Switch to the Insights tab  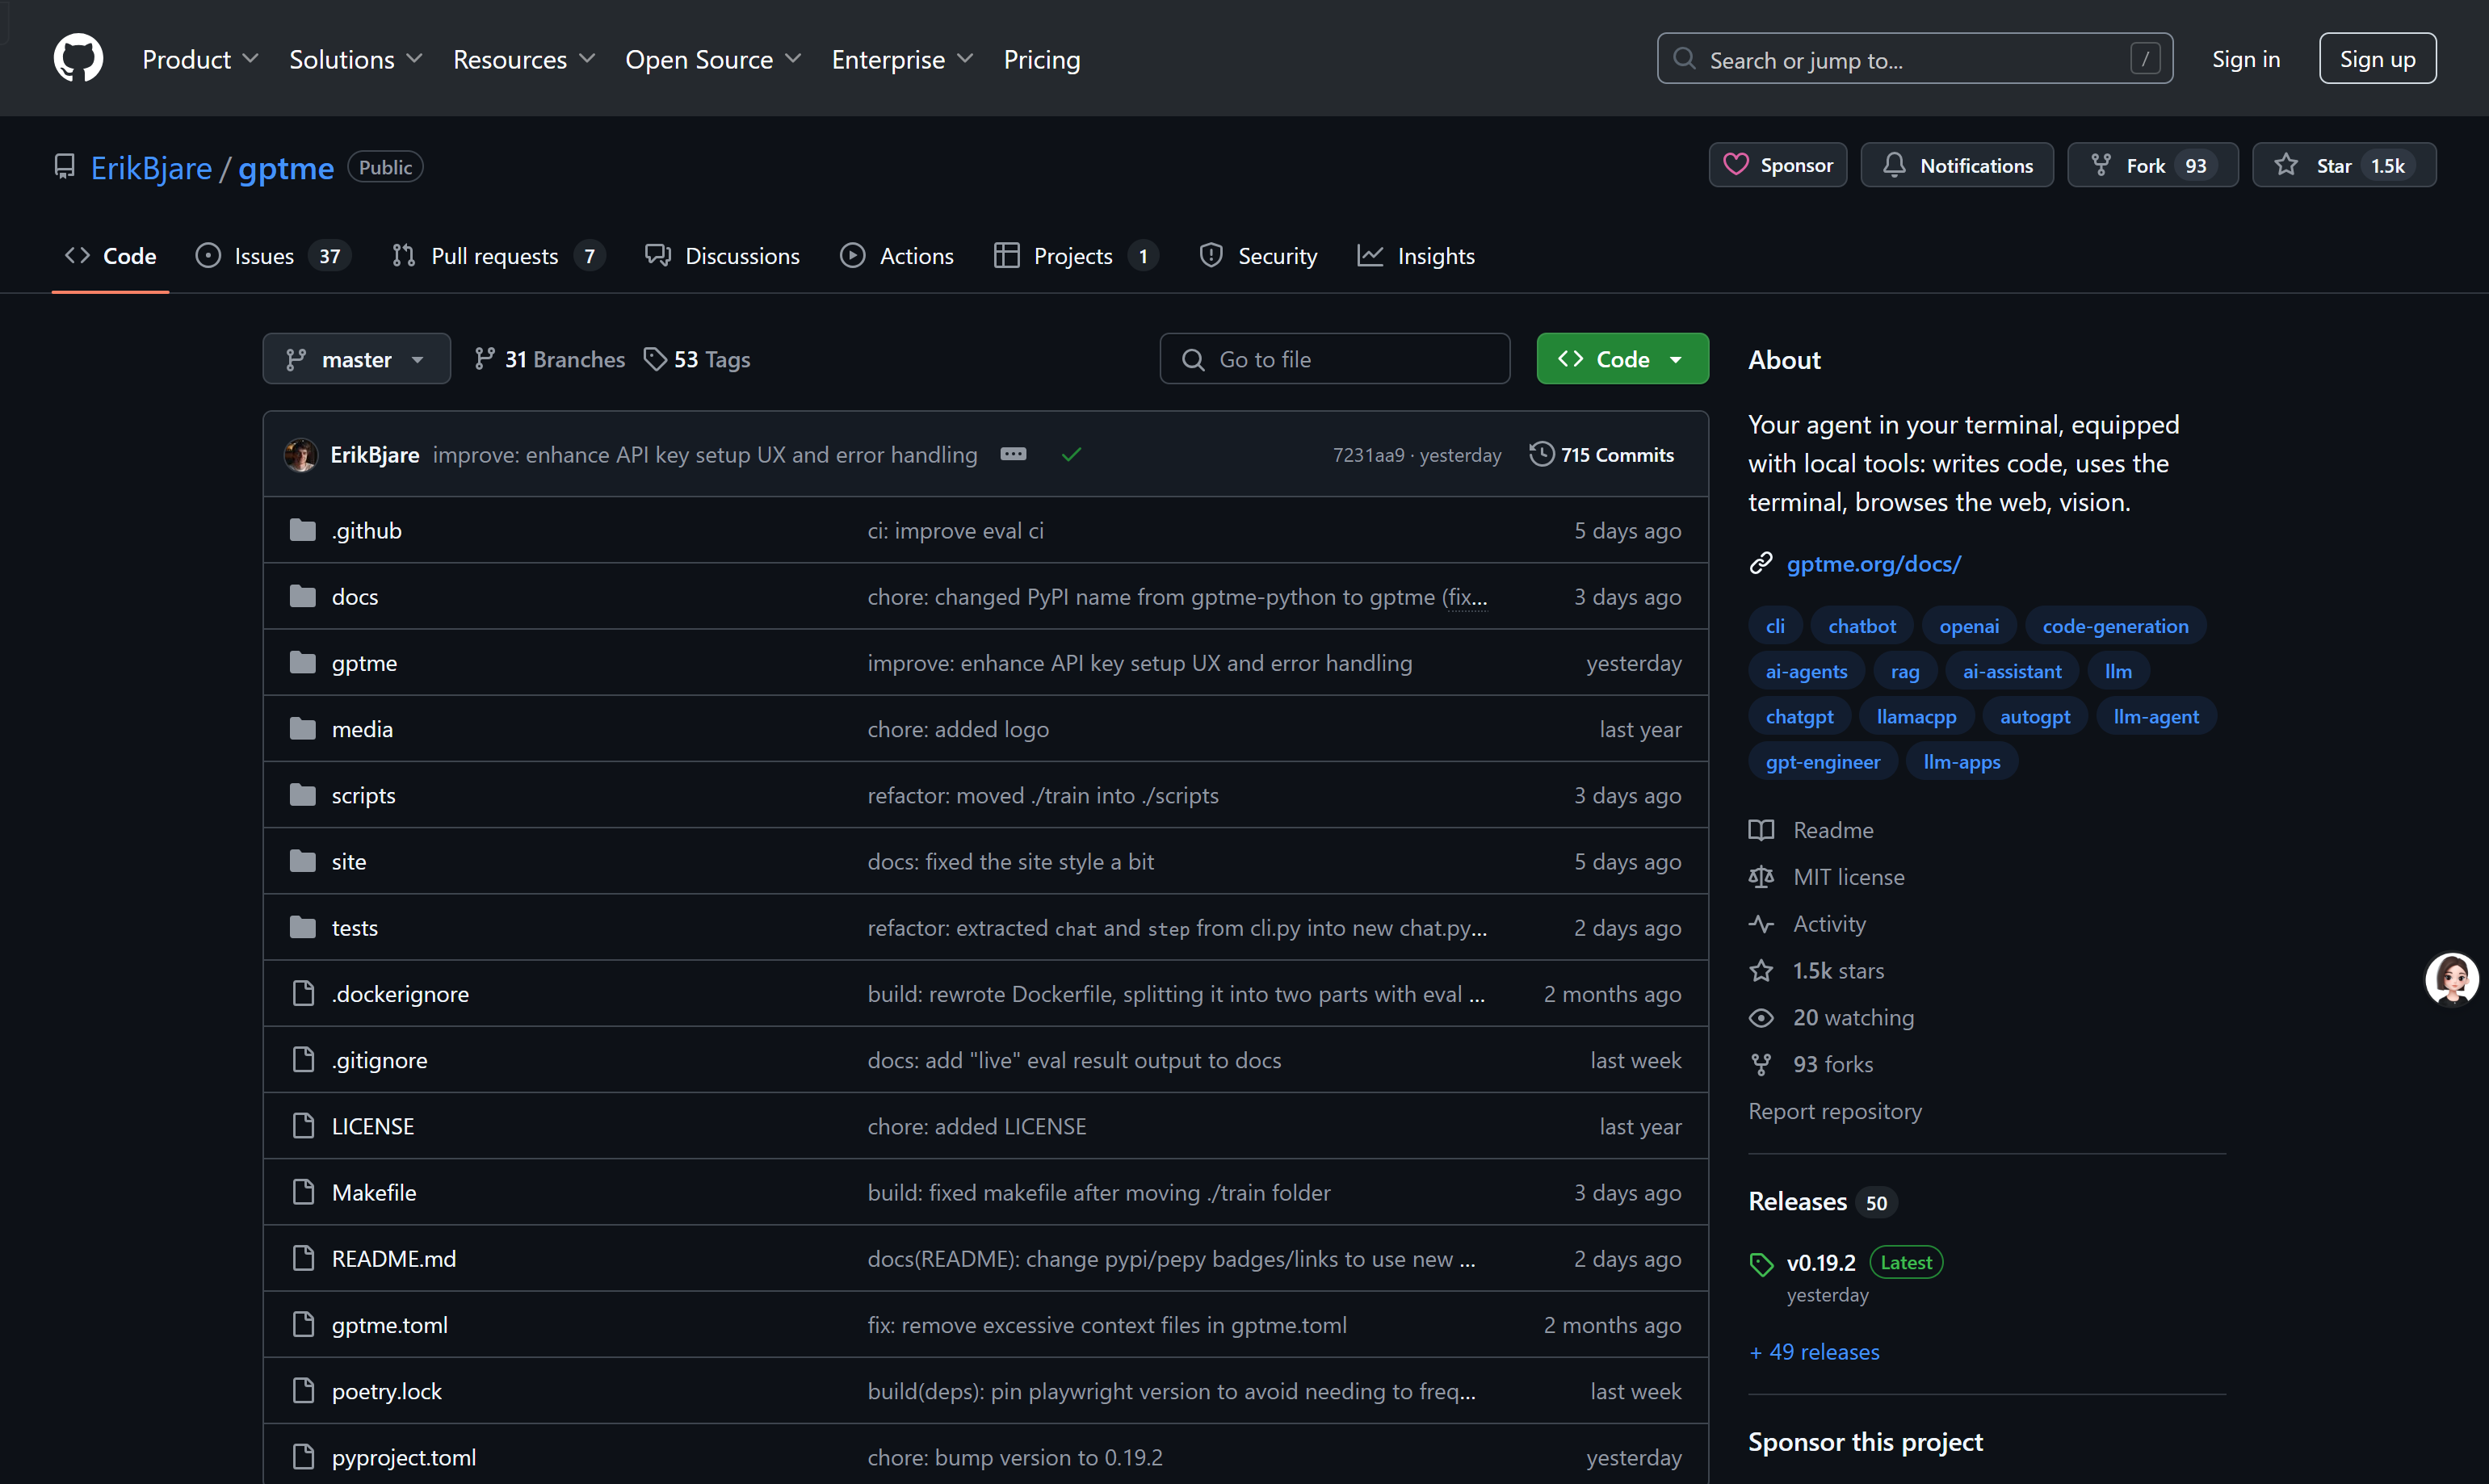tap(1416, 256)
